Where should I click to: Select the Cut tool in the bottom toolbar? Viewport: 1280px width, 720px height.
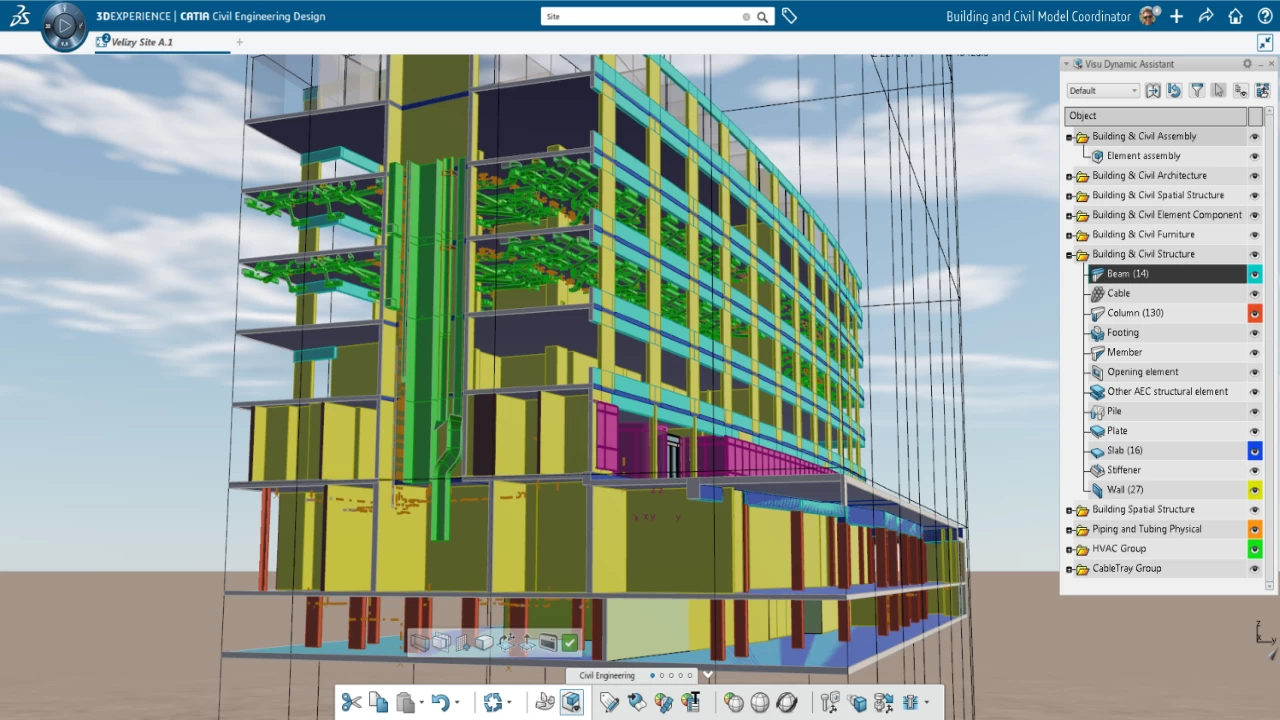[x=350, y=701]
